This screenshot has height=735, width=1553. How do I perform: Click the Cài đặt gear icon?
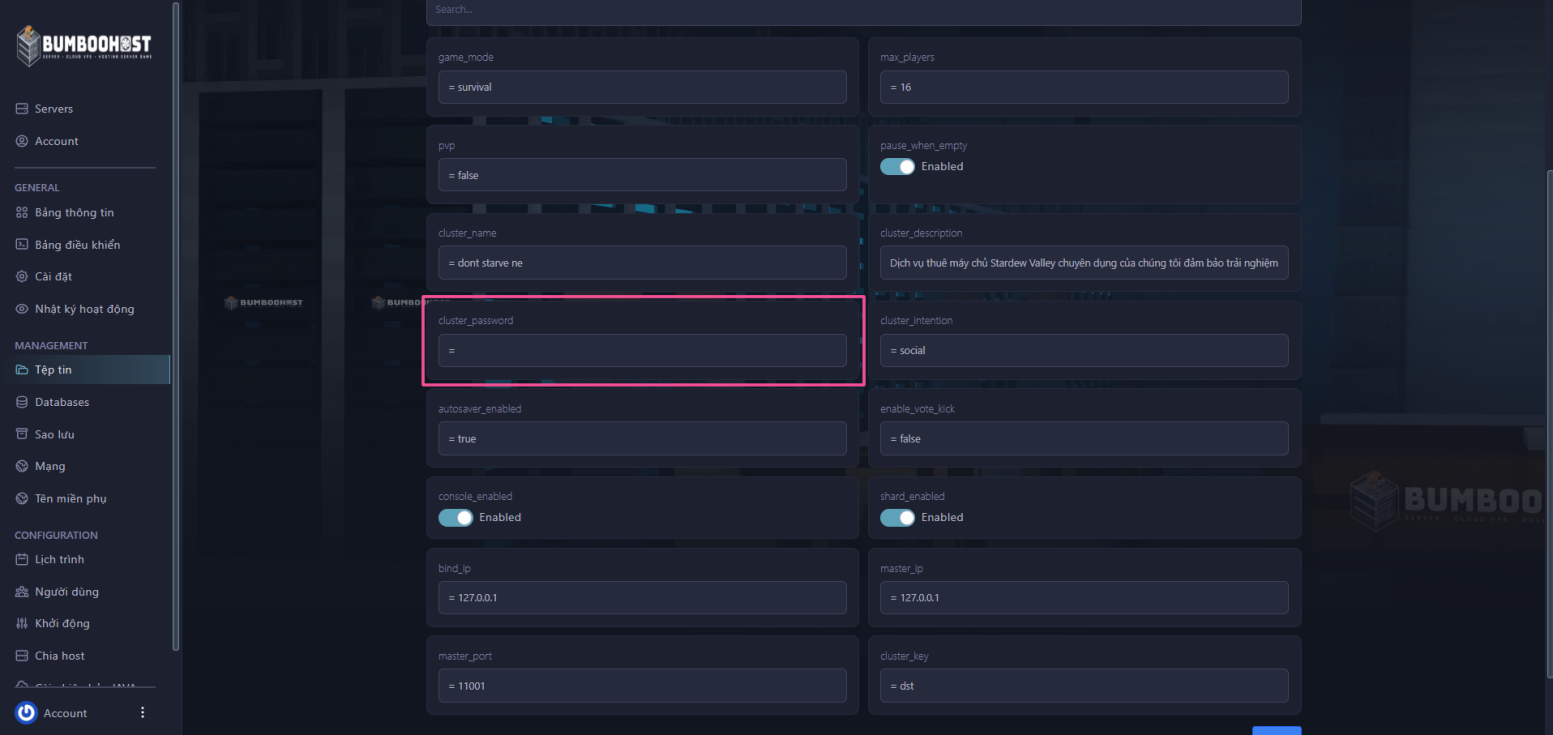(x=22, y=277)
